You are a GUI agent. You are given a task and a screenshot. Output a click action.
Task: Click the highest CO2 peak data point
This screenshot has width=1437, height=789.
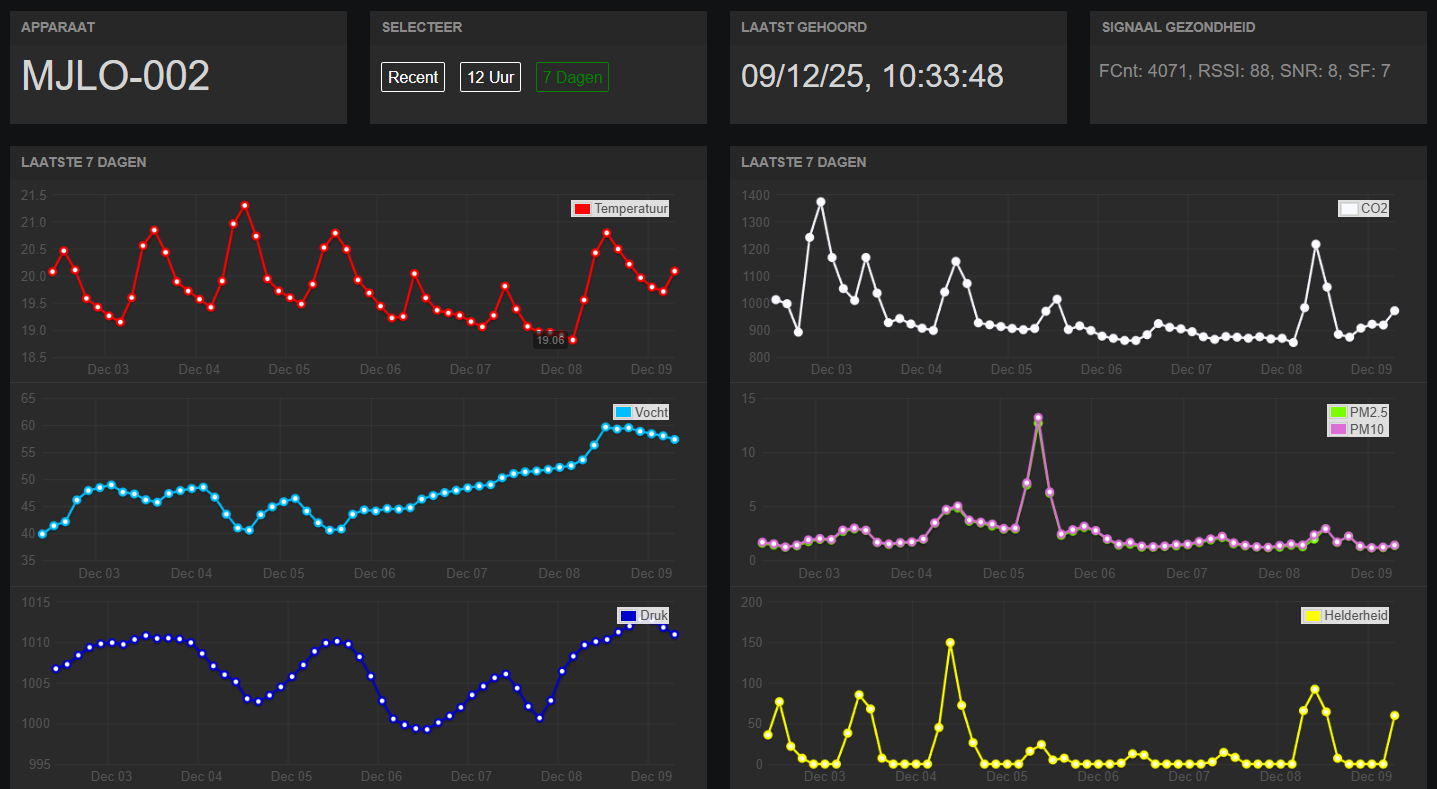tap(821, 202)
